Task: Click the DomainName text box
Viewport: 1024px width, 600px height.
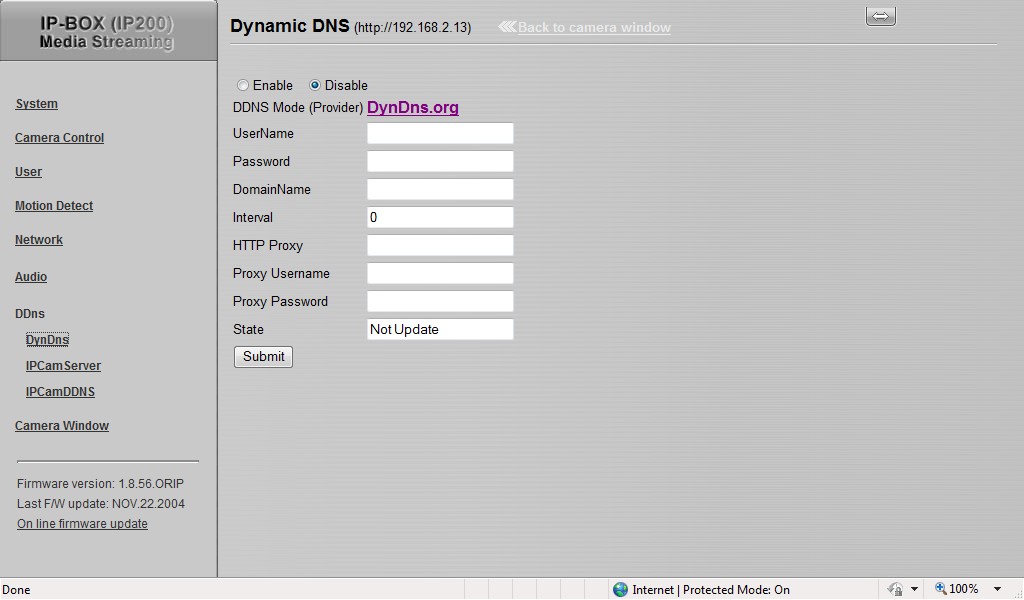Action: 440,190
